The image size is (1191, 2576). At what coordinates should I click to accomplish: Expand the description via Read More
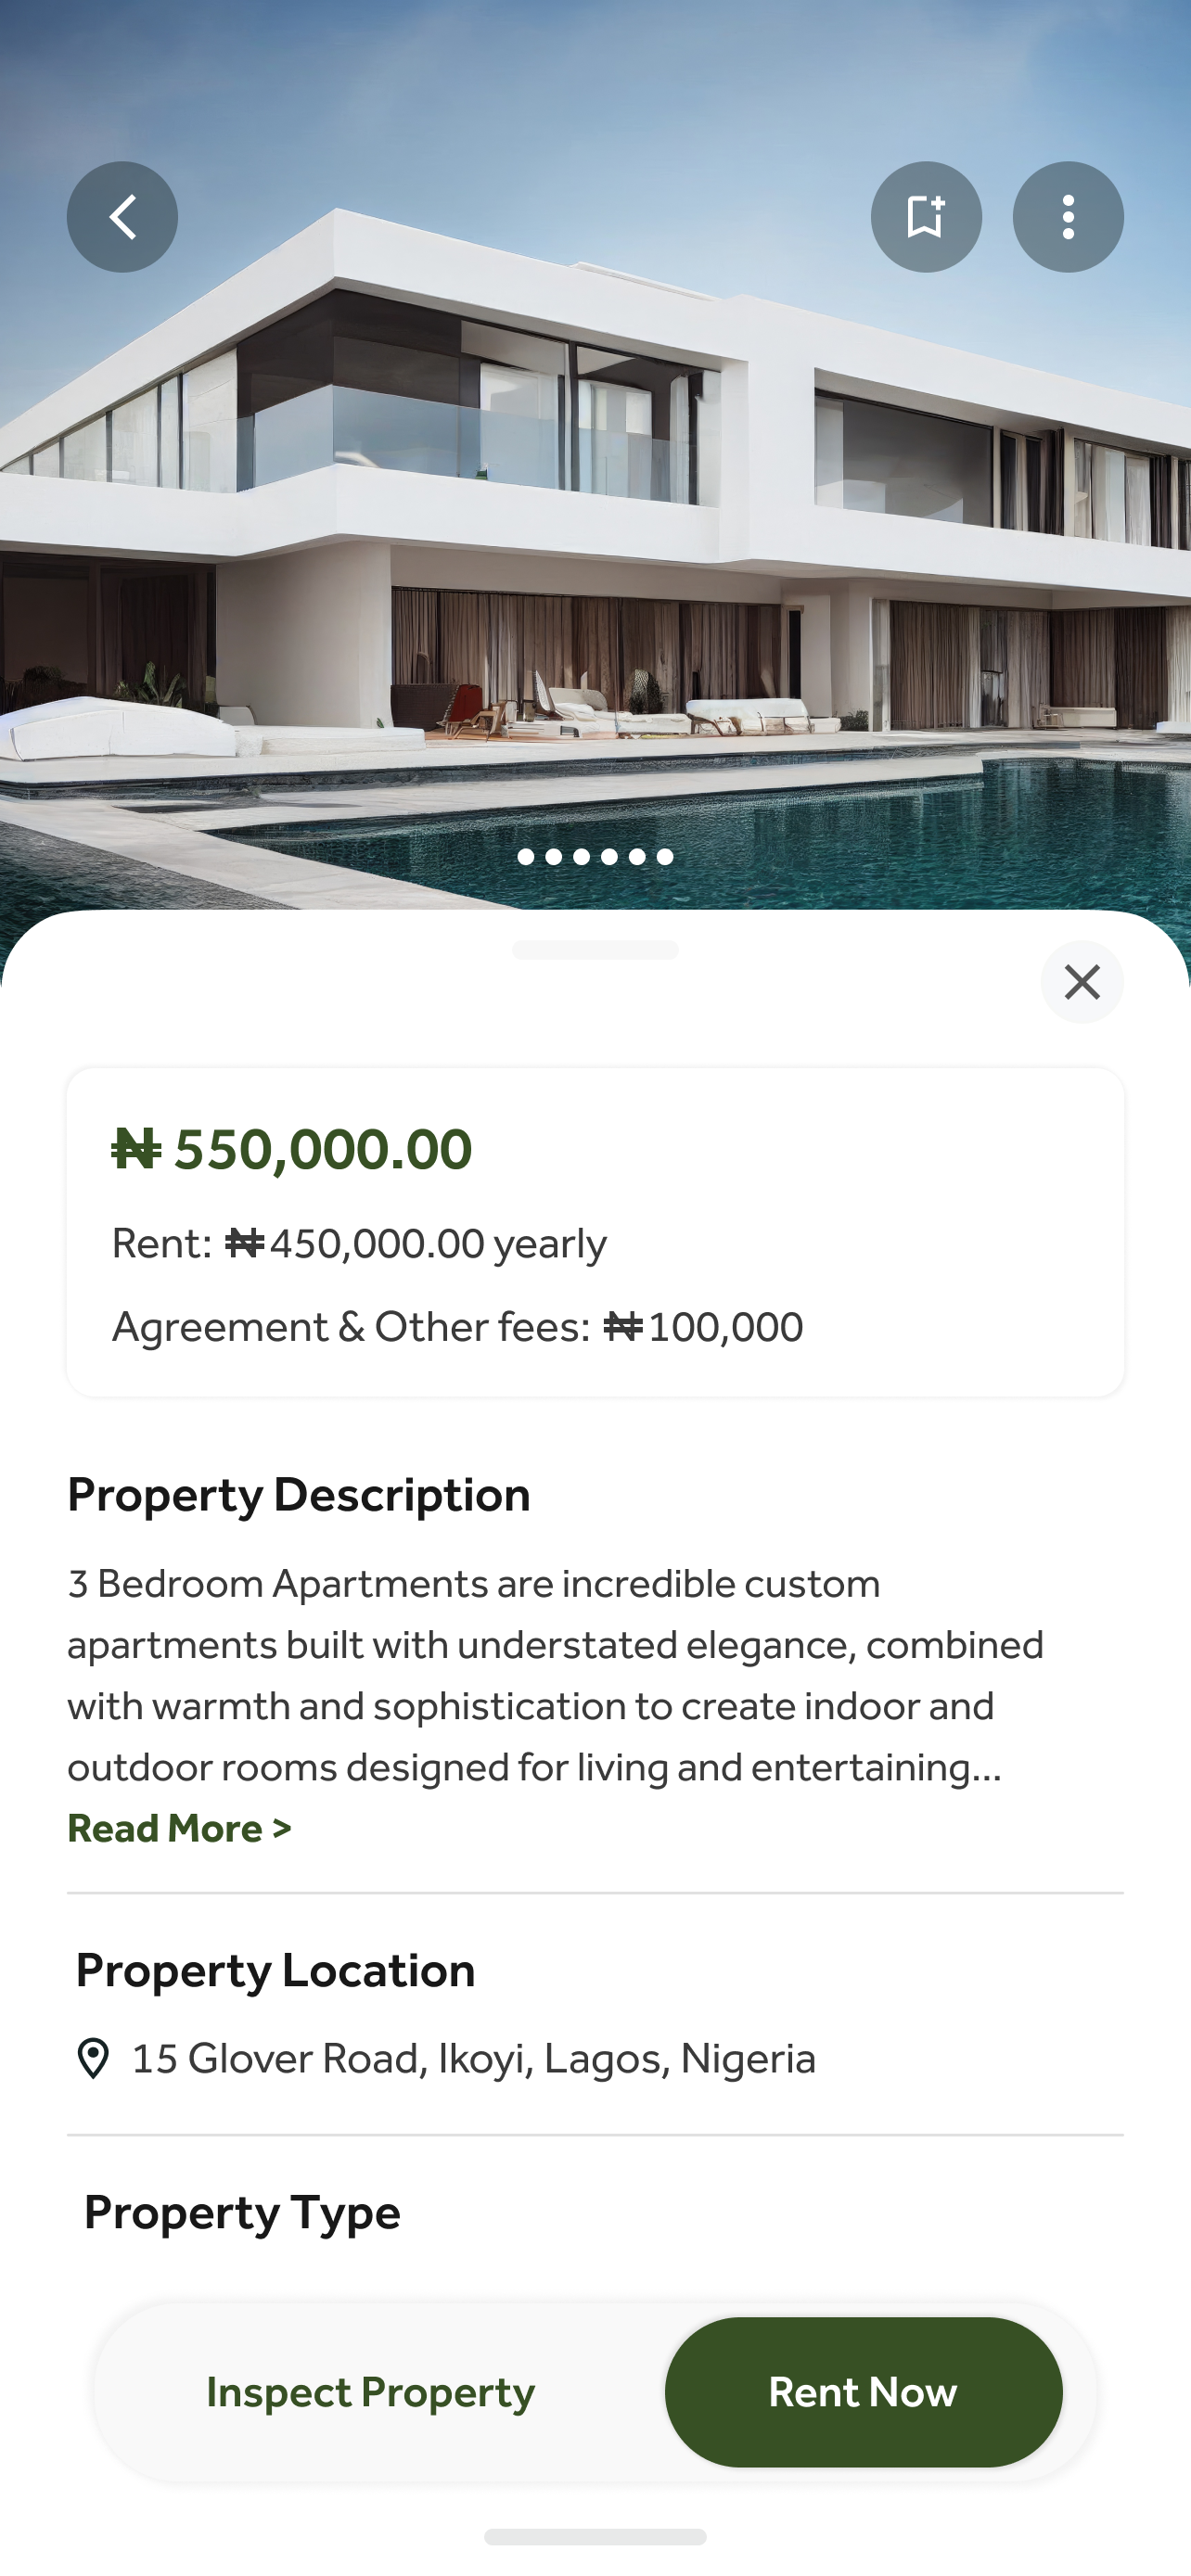point(179,1828)
